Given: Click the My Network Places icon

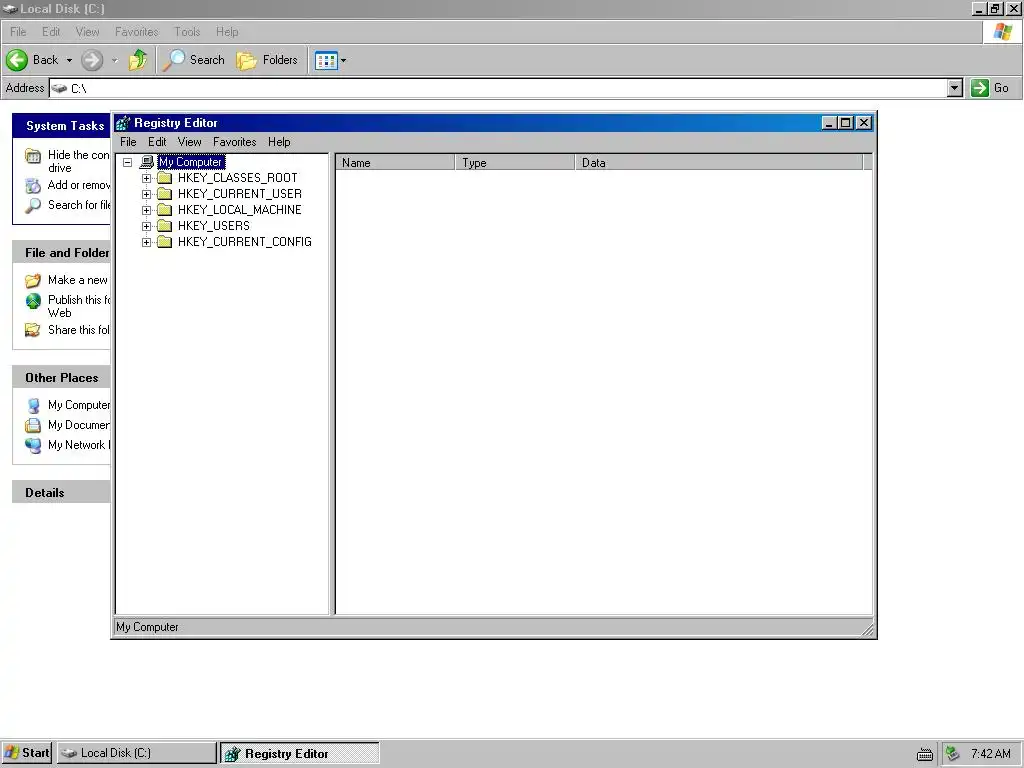Looking at the screenshot, I should point(33,445).
